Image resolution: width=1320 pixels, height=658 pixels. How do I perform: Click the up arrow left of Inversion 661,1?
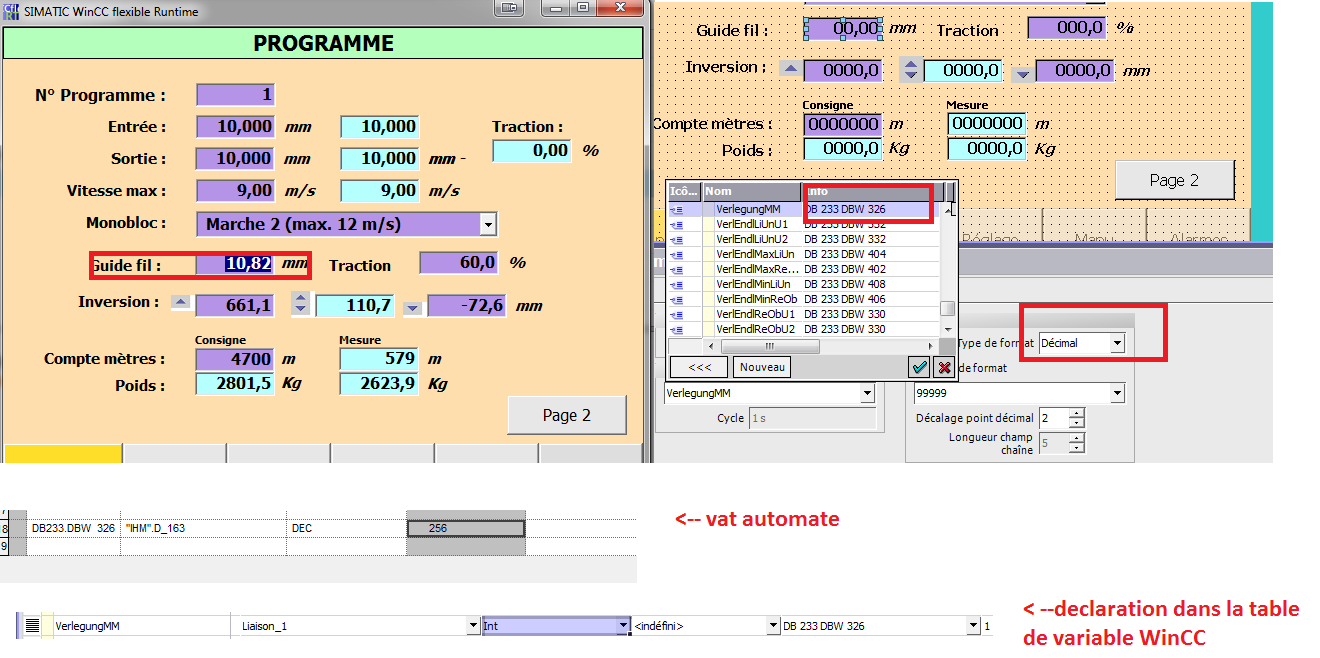[180, 302]
